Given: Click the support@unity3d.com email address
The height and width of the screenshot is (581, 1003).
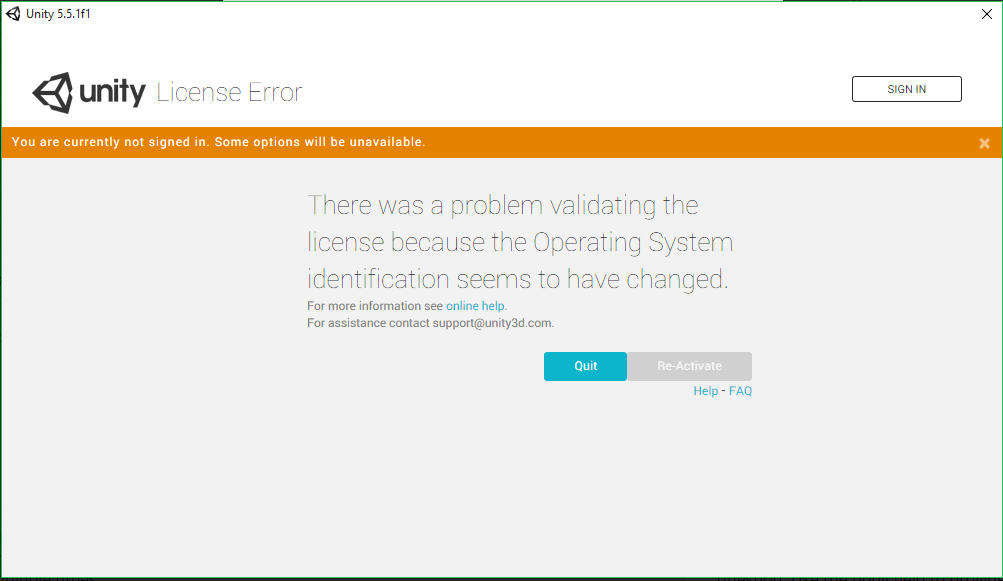Looking at the screenshot, I should point(492,323).
